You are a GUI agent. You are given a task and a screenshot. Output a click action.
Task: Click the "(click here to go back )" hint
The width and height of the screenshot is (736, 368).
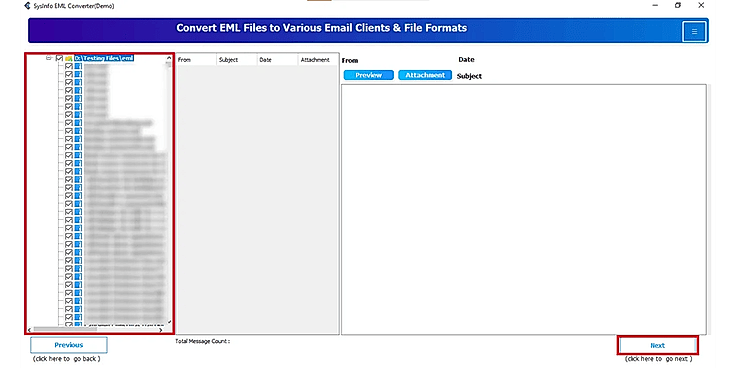point(66,359)
